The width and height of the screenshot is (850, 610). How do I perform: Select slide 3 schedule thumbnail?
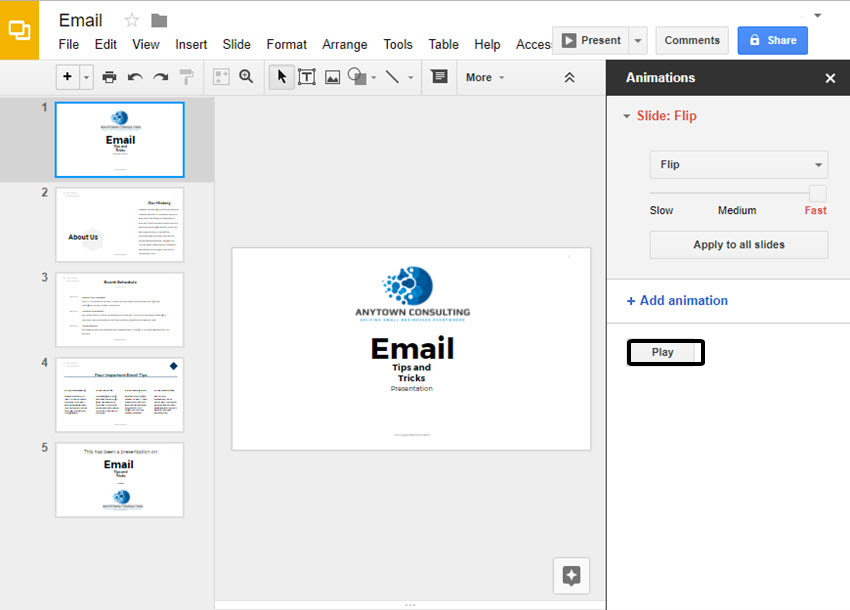pos(120,310)
